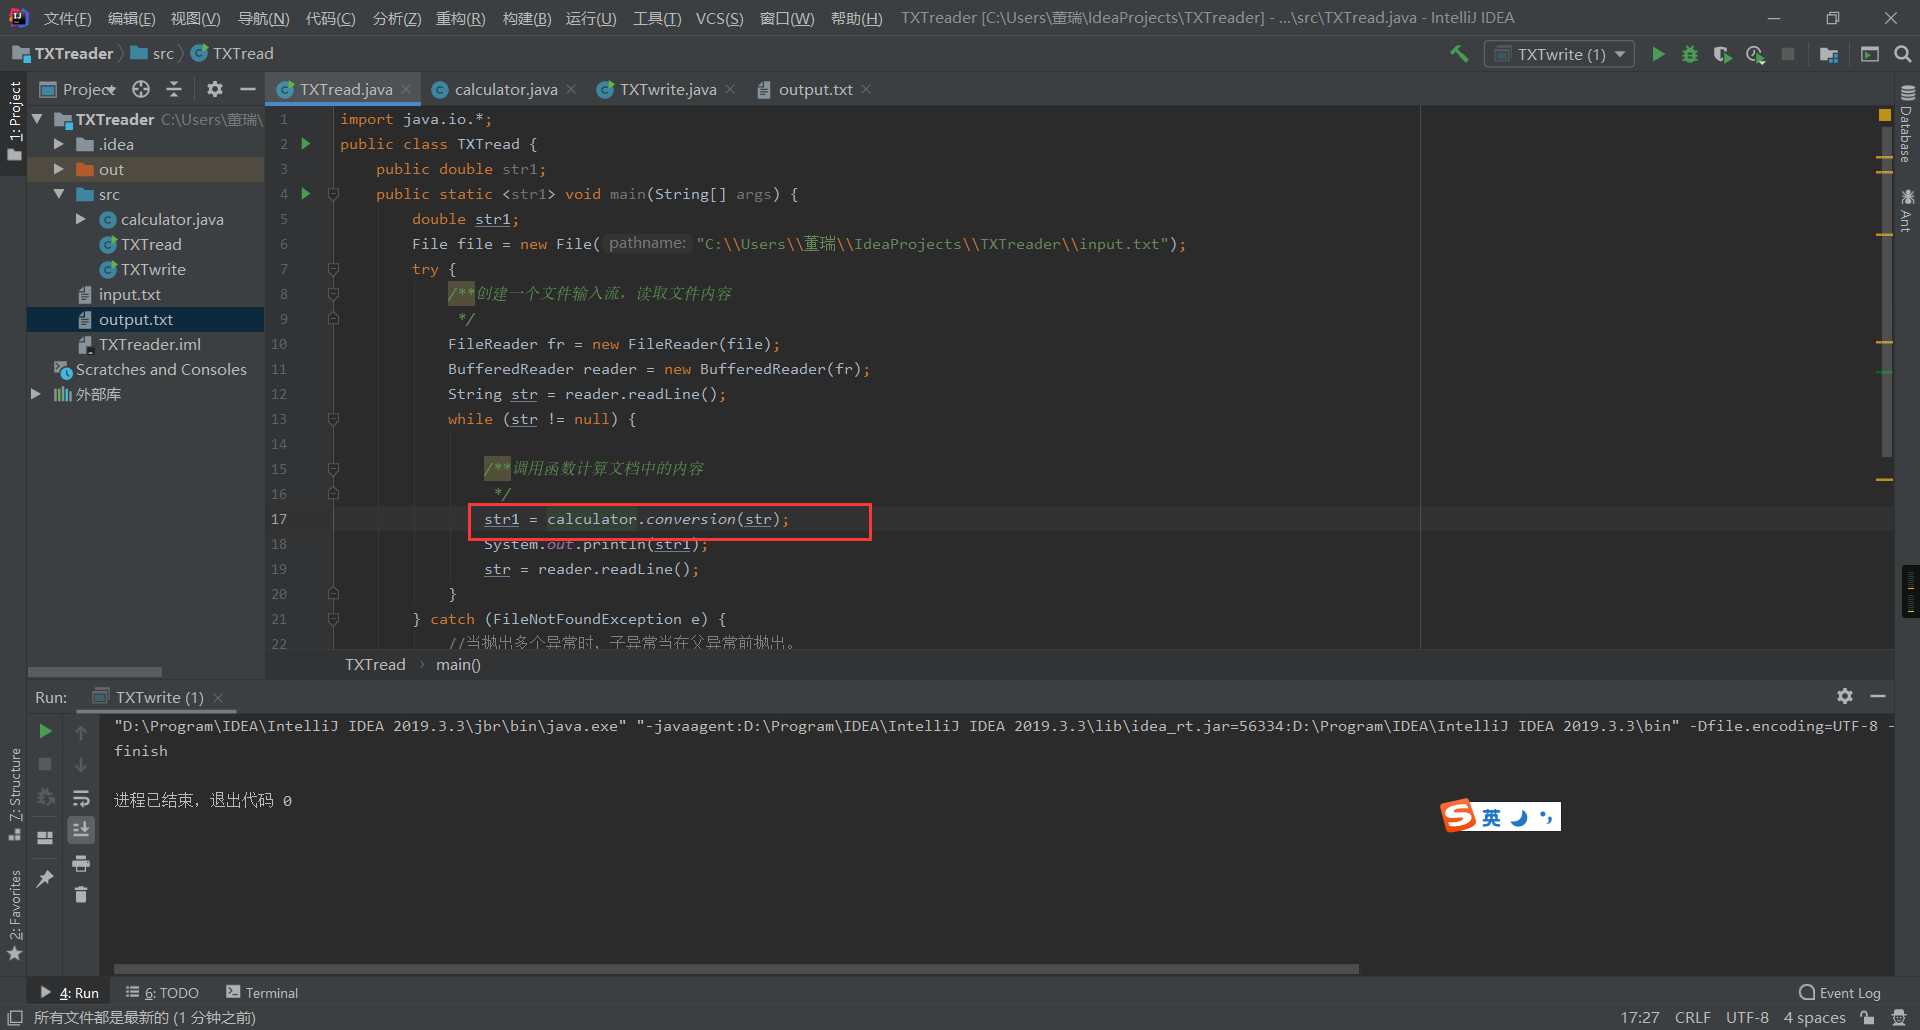Toggle scroll to end in Run console
This screenshot has width=1920, height=1030.
(81, 830)
